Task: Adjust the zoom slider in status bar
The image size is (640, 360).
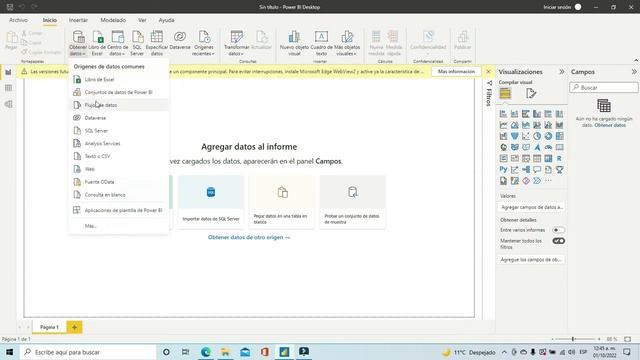Action: pos(573,339)
